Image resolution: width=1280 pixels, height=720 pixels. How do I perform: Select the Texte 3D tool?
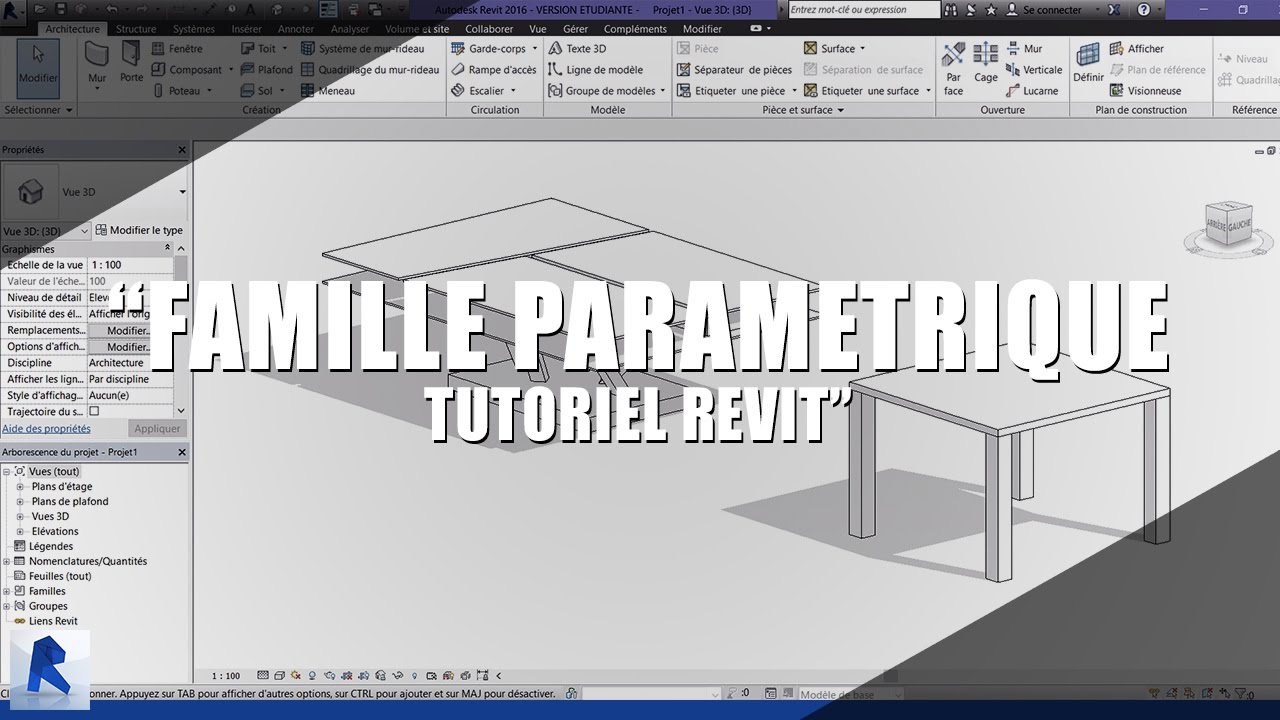(x=577, y=49)
